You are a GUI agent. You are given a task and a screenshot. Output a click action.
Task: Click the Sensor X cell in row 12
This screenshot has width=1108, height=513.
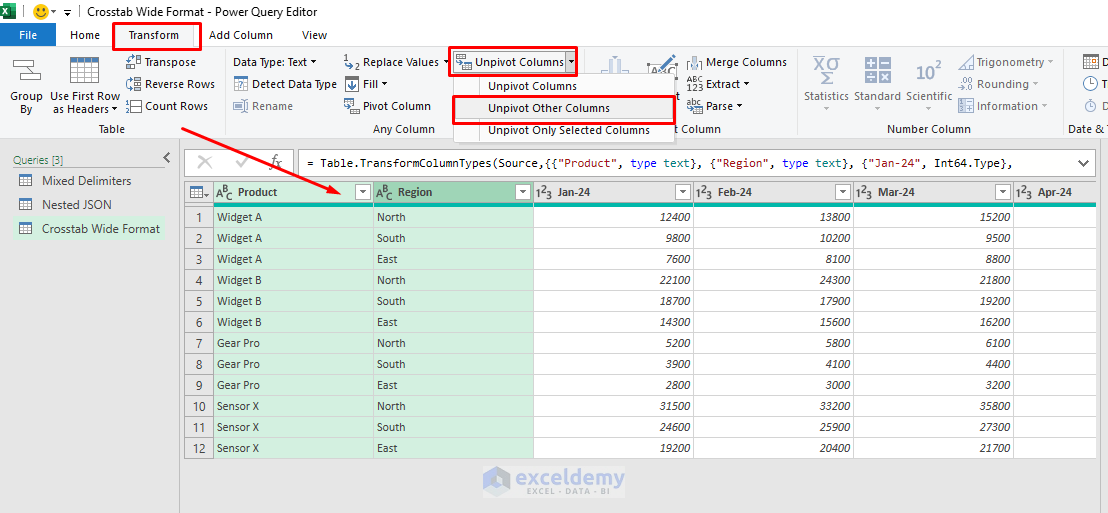293,448
